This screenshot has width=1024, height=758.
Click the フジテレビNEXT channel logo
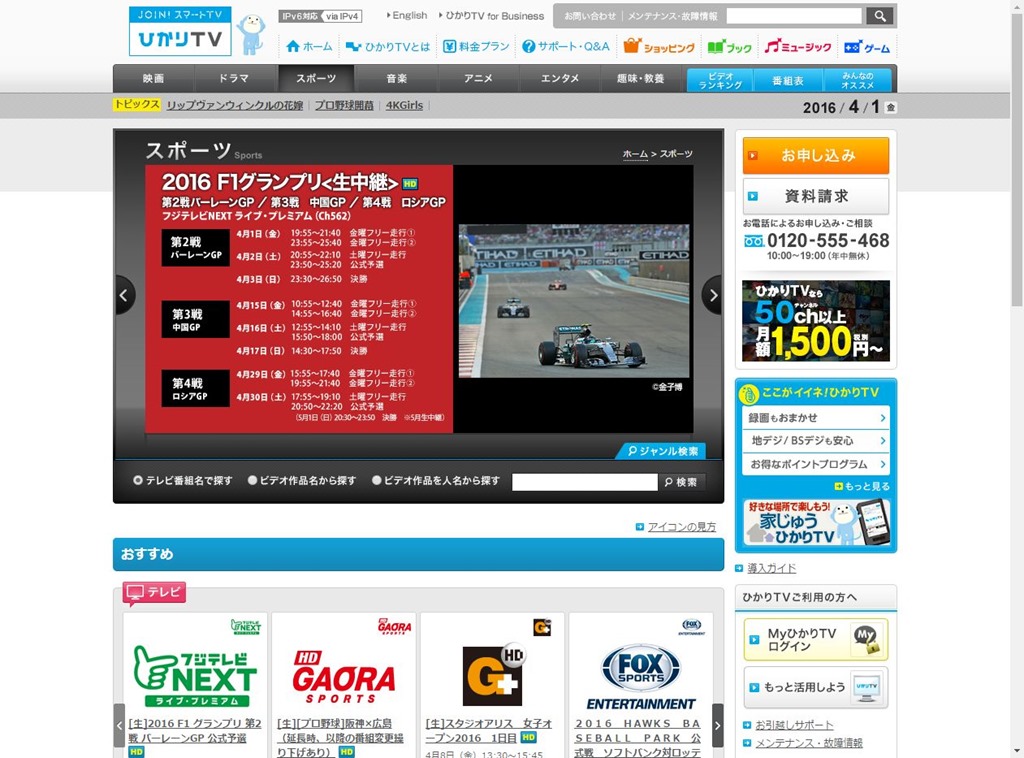point(195,675)
